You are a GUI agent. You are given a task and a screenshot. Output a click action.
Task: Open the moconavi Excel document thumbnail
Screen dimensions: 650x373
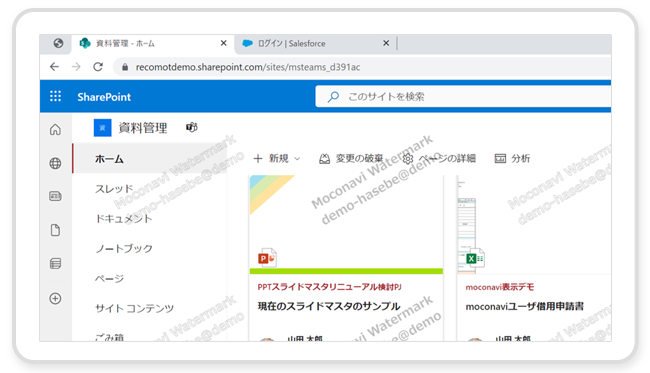point(534,224)
